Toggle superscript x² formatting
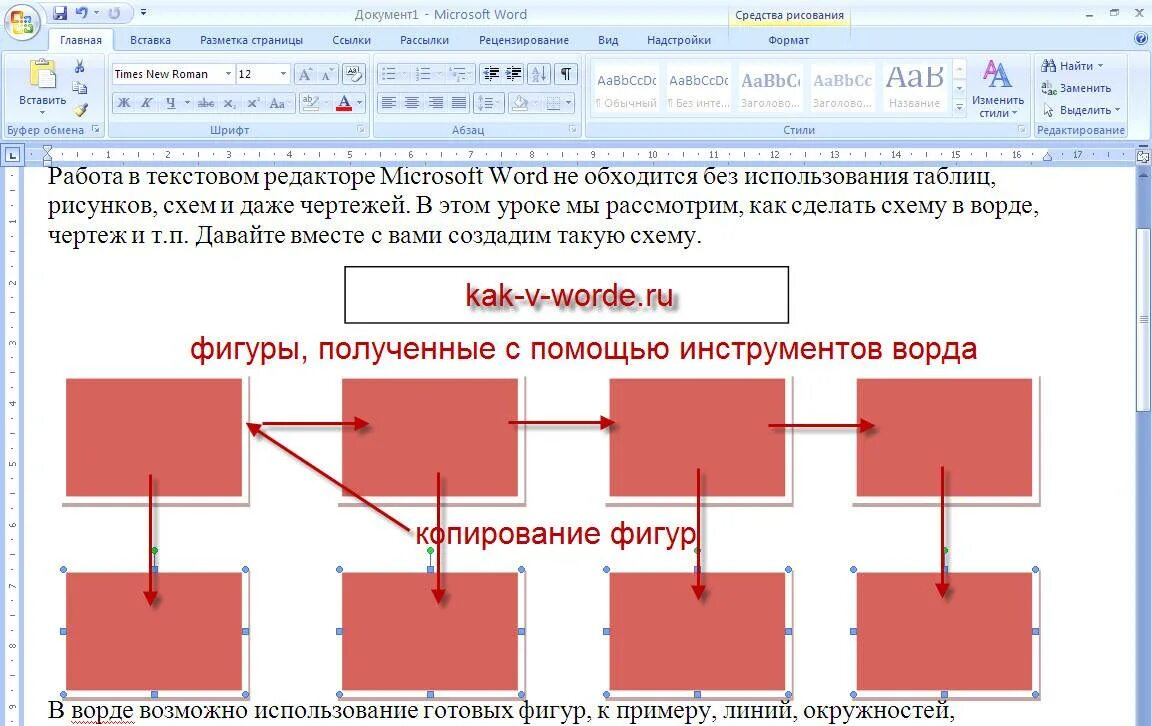Viewport: 1152px width, 726px height. pyautogui.click(x=253, y=103)
